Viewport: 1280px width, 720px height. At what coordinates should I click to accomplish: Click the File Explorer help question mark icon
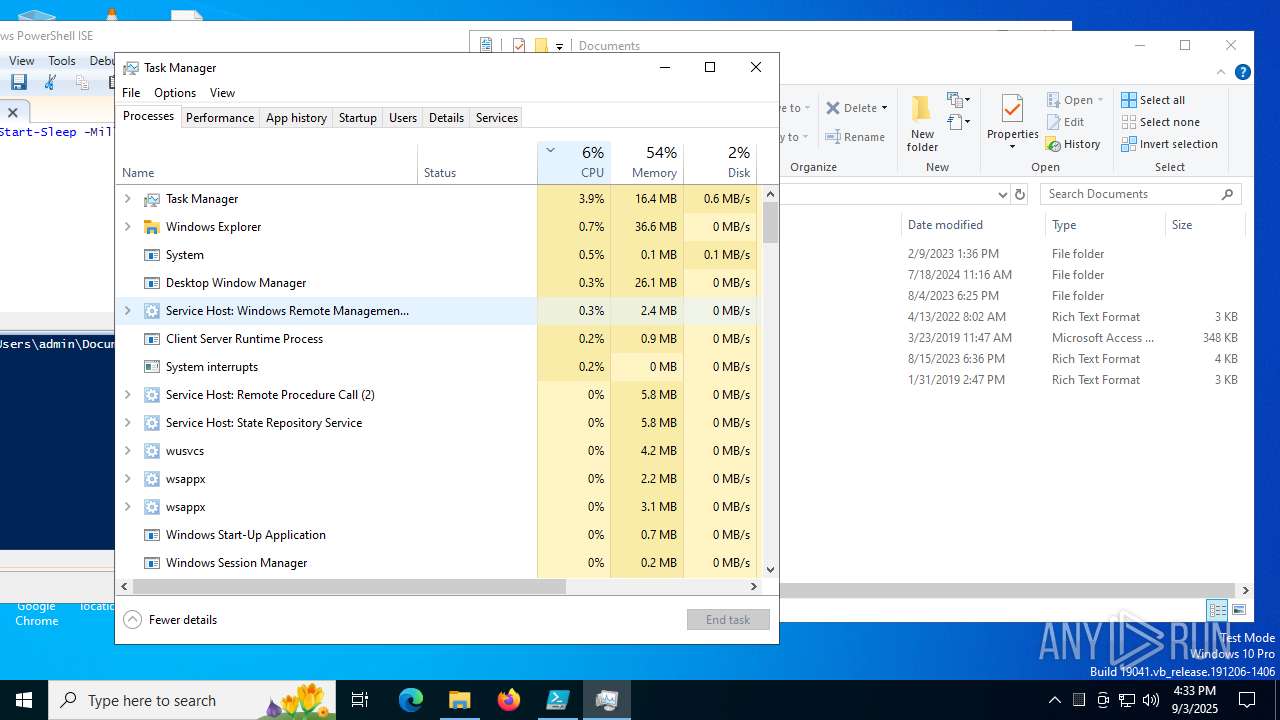(1242, 72)
